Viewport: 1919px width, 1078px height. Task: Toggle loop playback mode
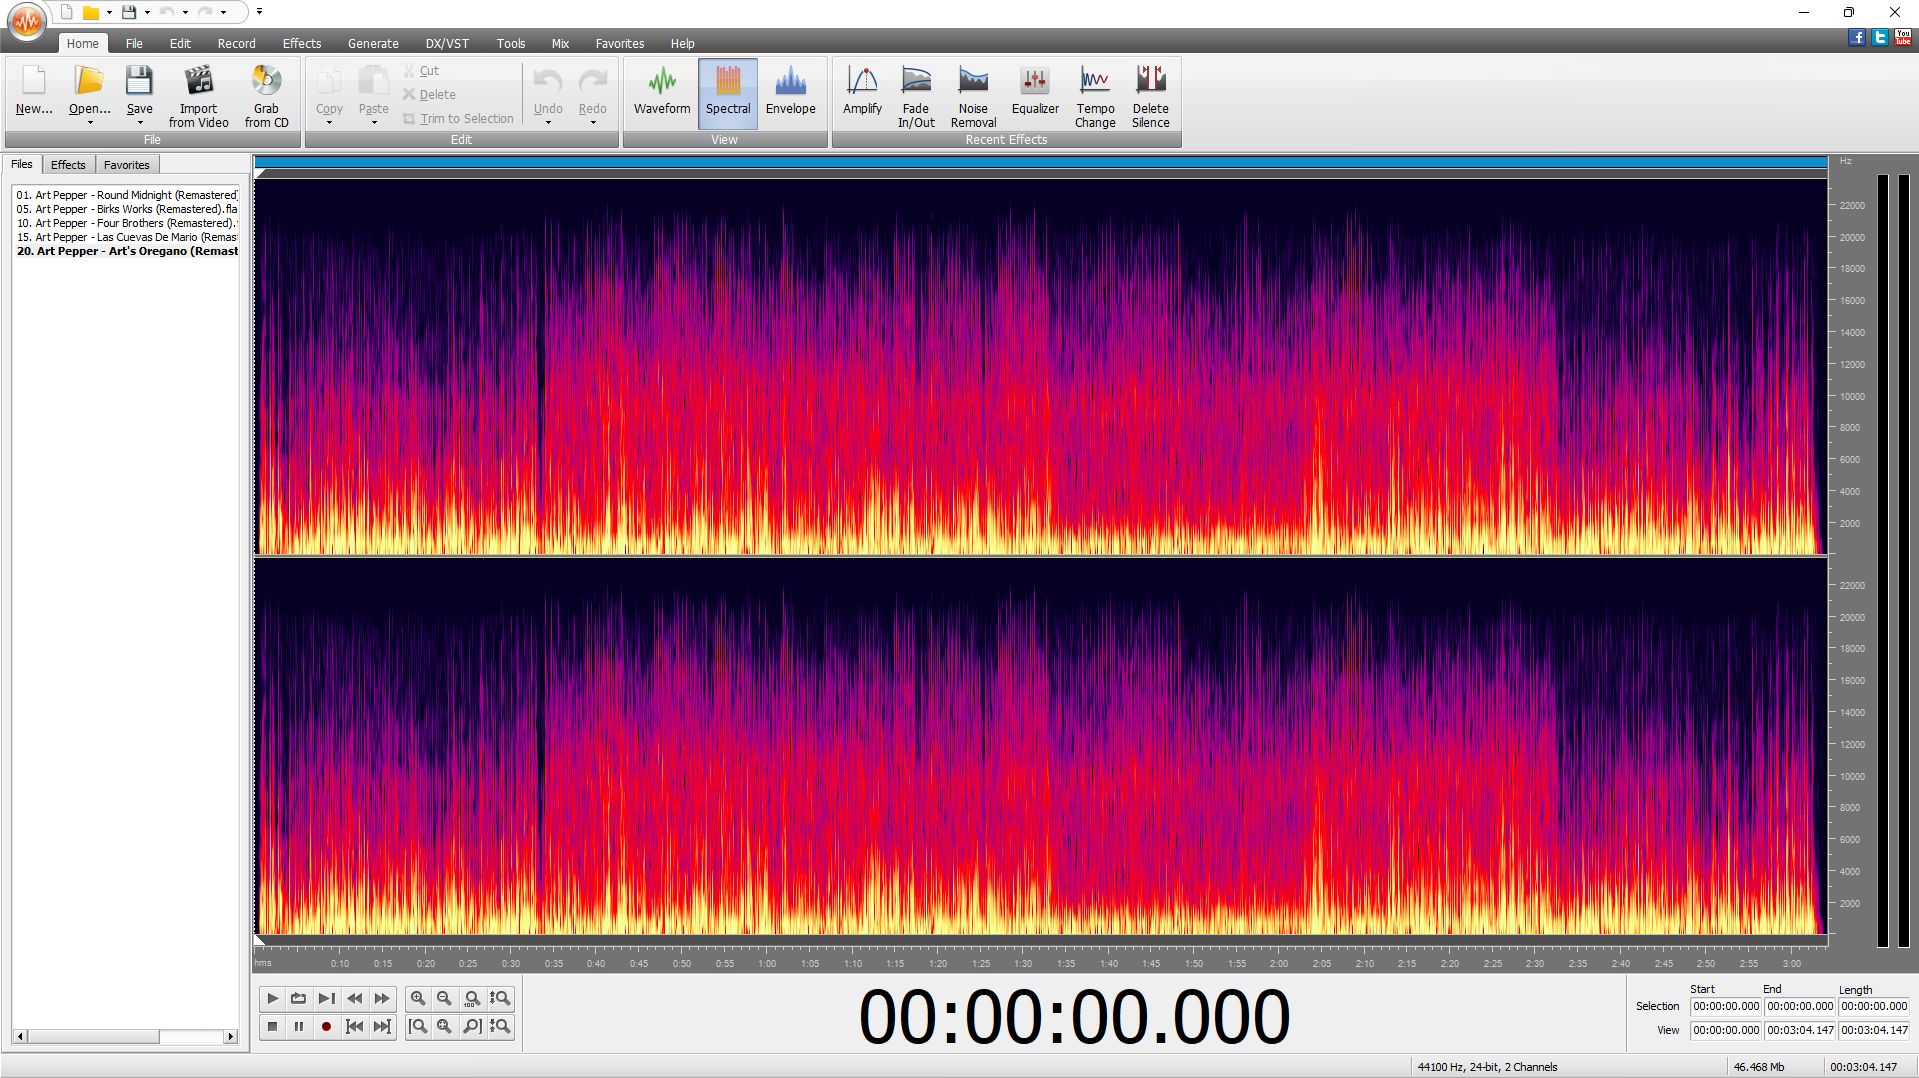298,998
